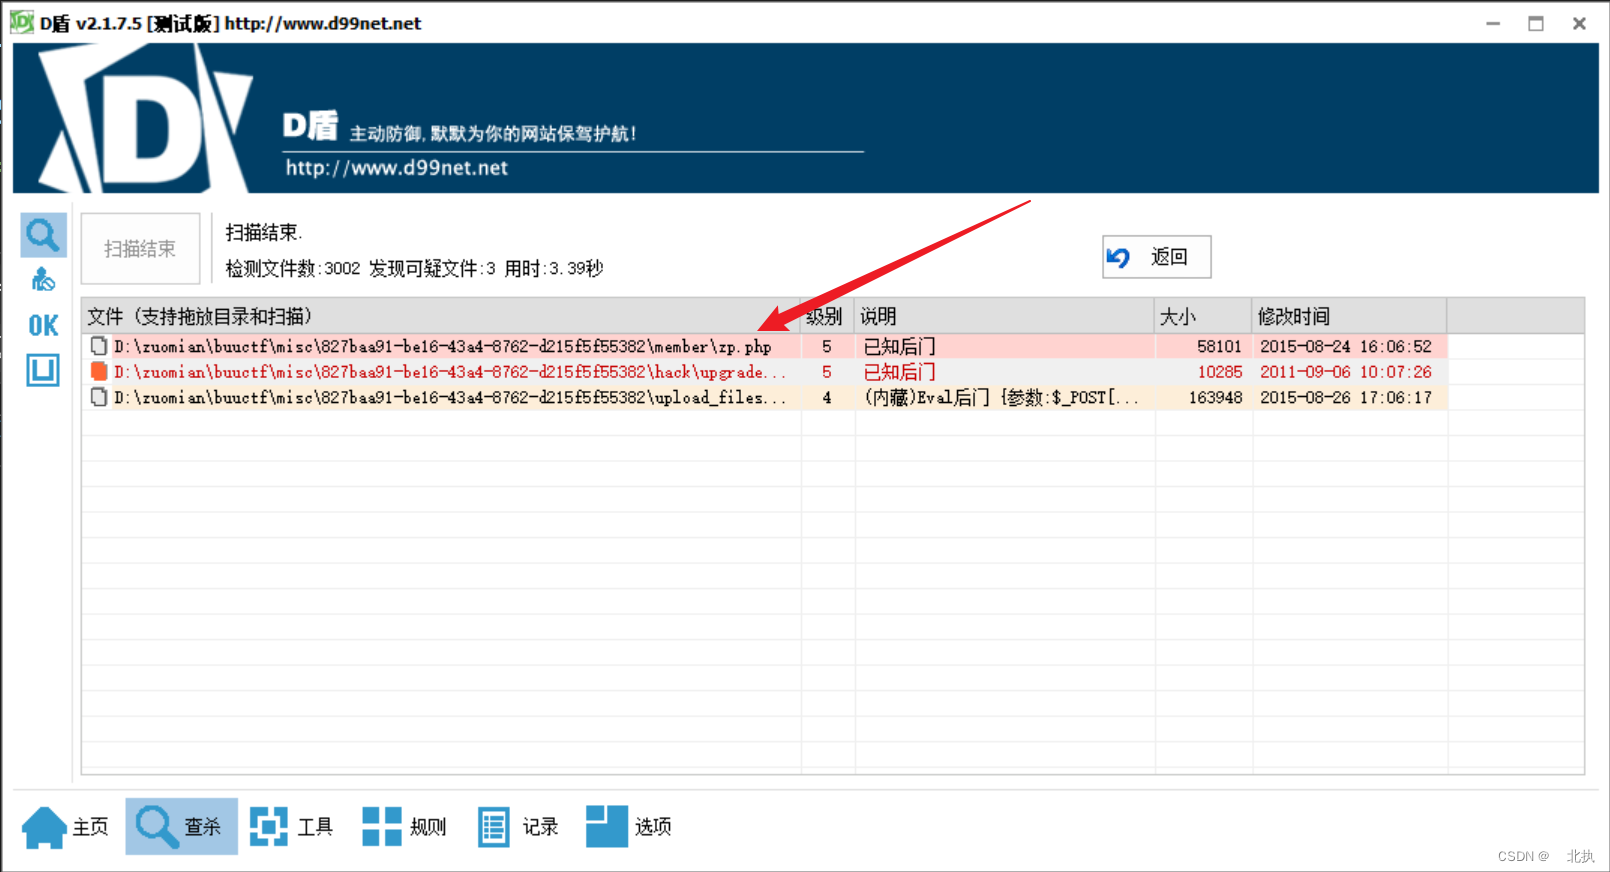
Task: Click date 2015-08-26 17:06:17
Action: point(1346,398)
